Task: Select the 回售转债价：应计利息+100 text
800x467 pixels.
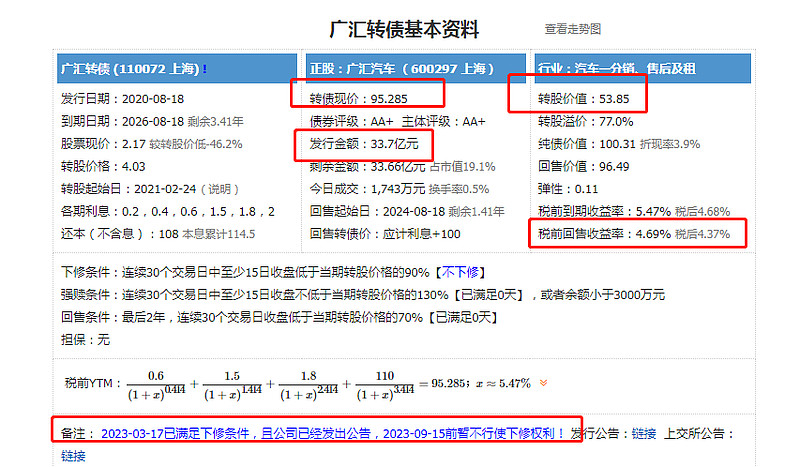Action: (x=385, y=234)
